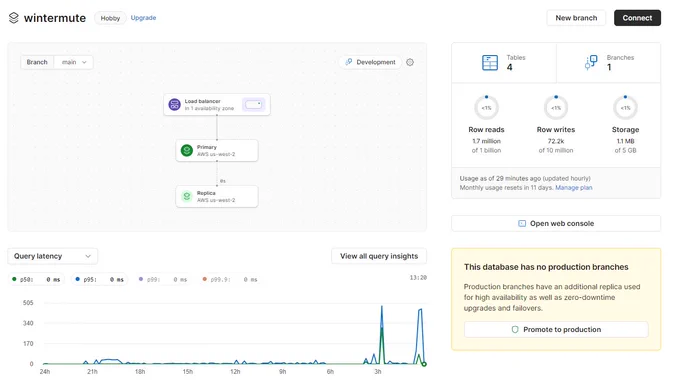Viewport: 680px width, 383px height.
Task: Click the '1.7 million' row reads value
Action: click(486, 141)
